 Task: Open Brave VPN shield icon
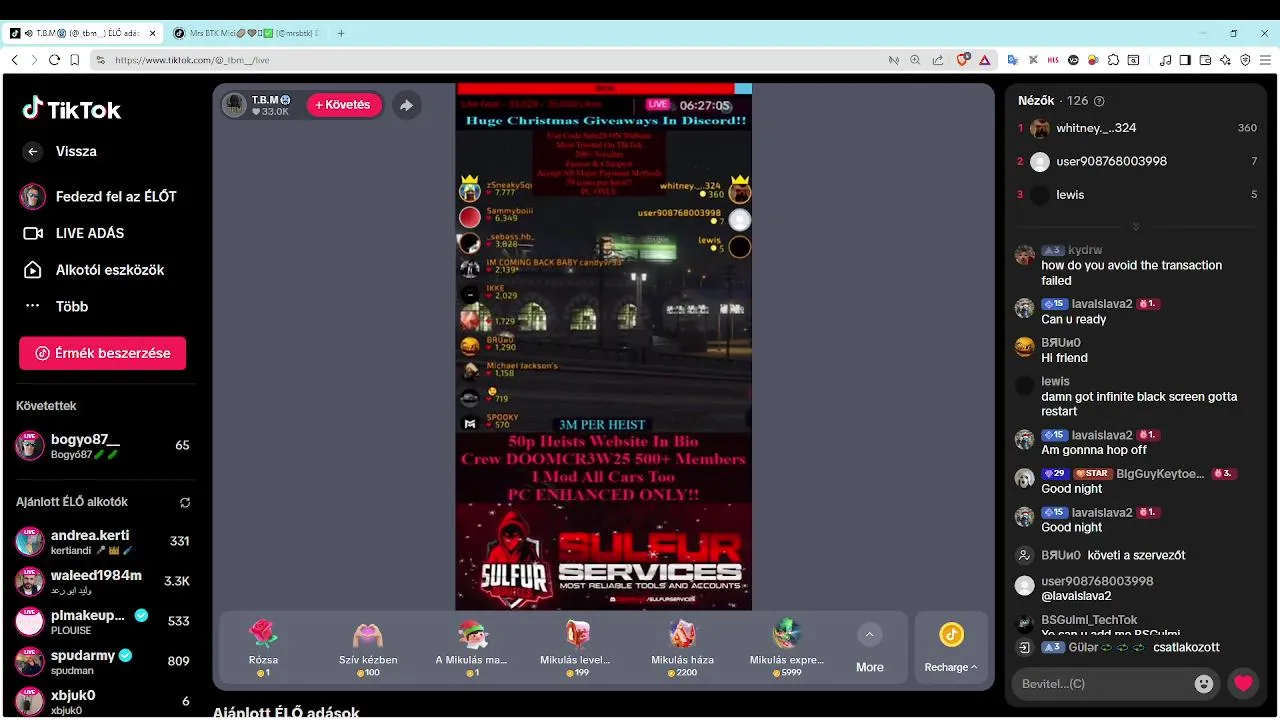pyautogui.click(x=1245, y=60)
